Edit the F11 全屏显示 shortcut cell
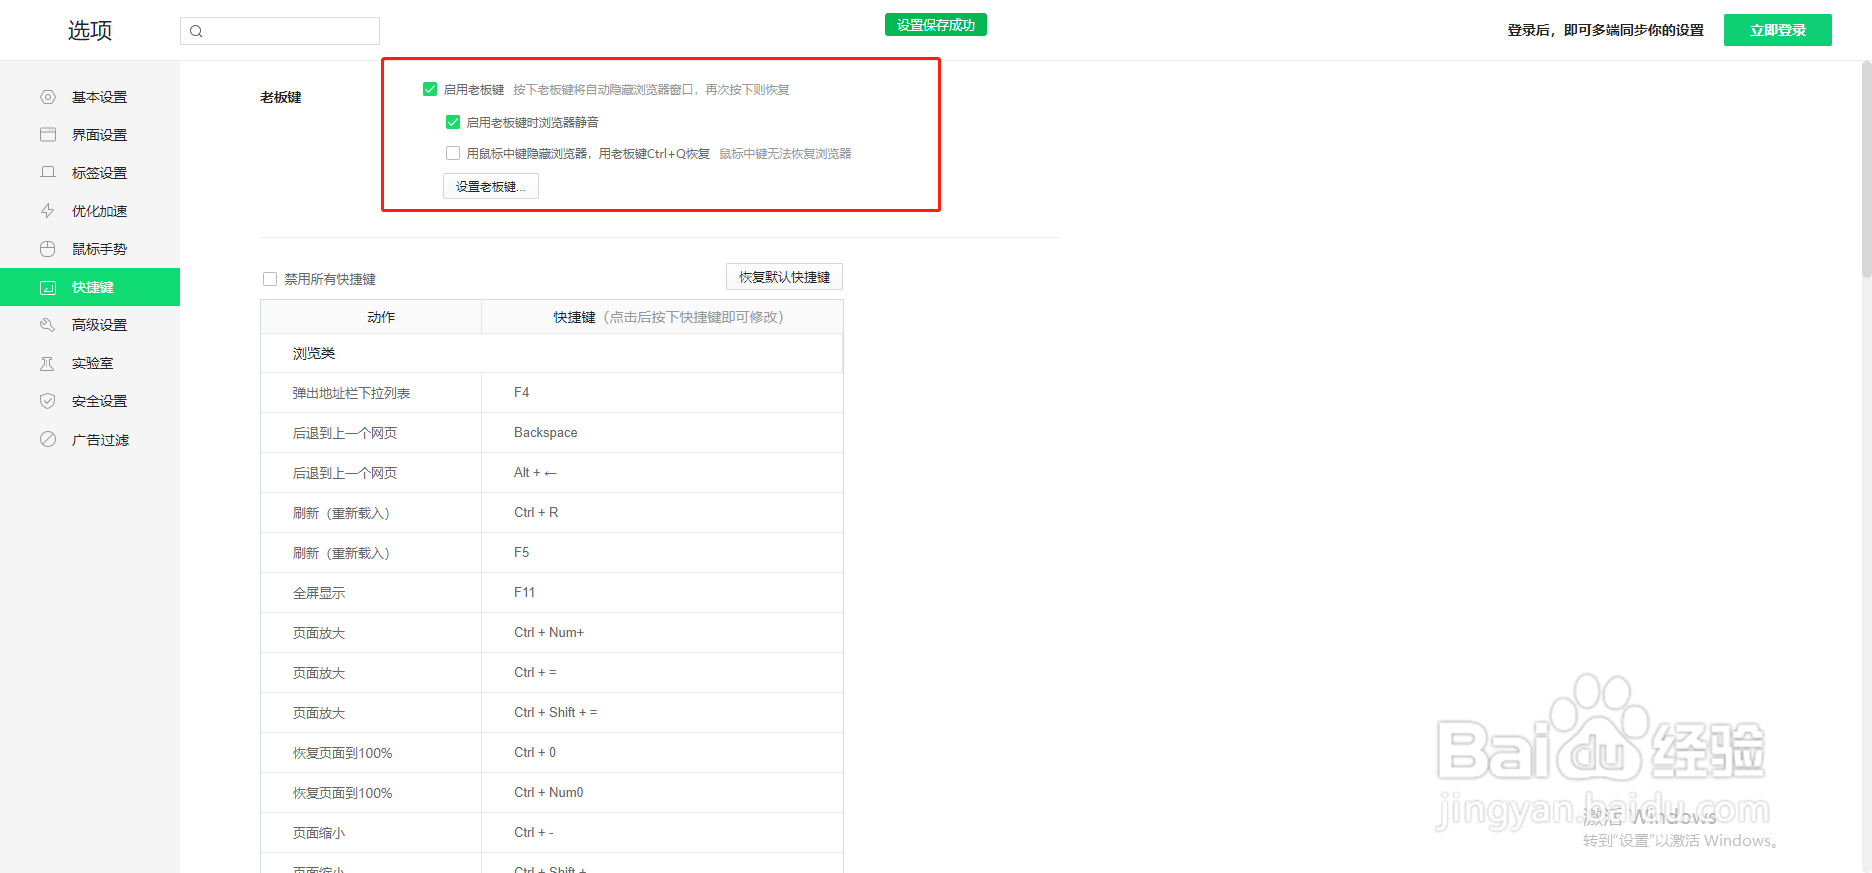1872x873 pixels. [x=662, y=592]
